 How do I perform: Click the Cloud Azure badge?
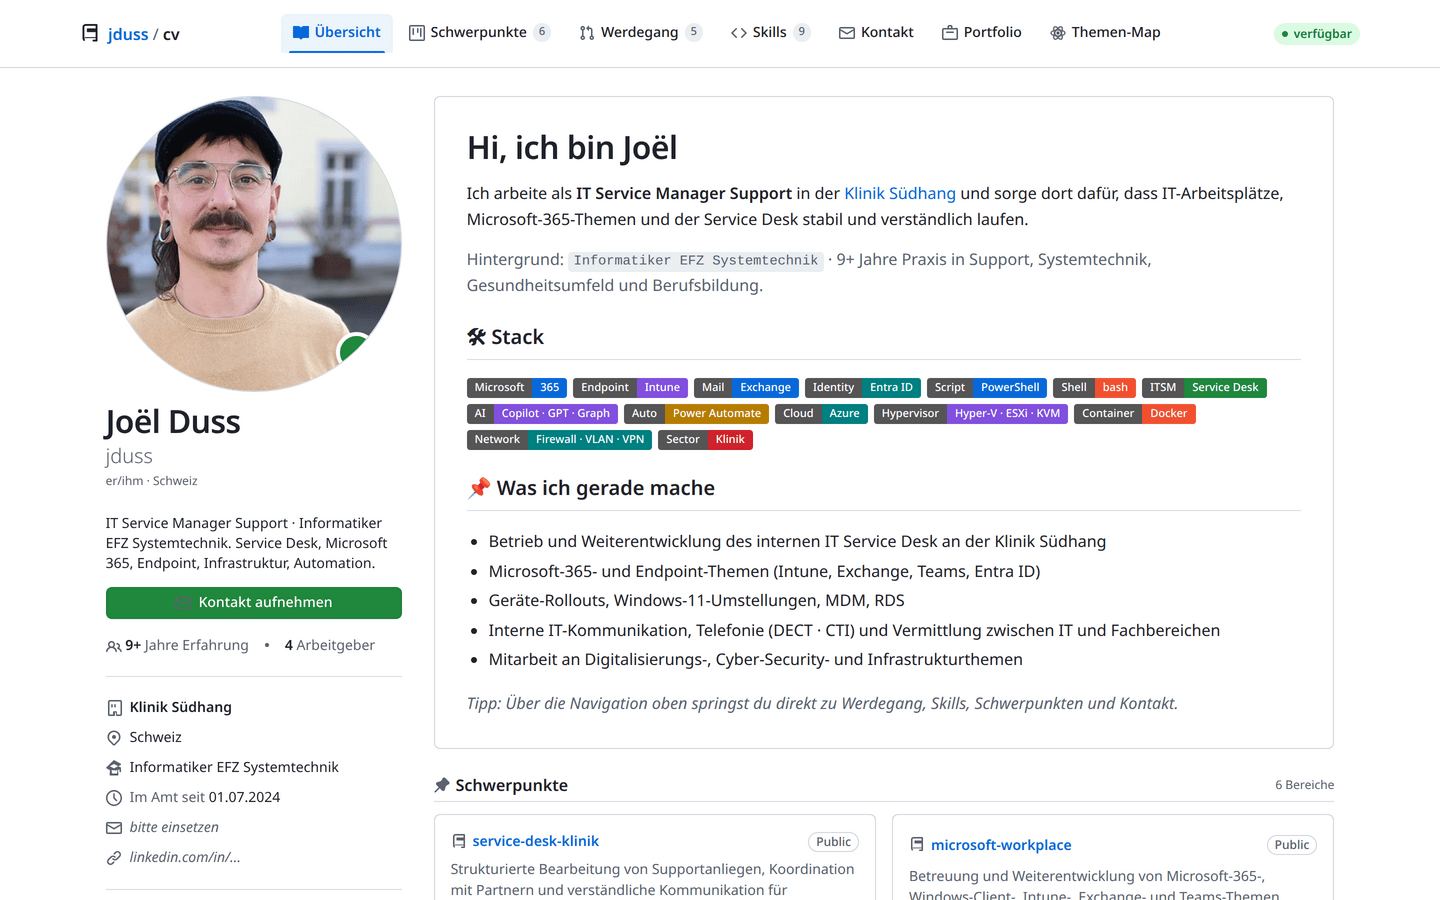(x=821, y=414)
